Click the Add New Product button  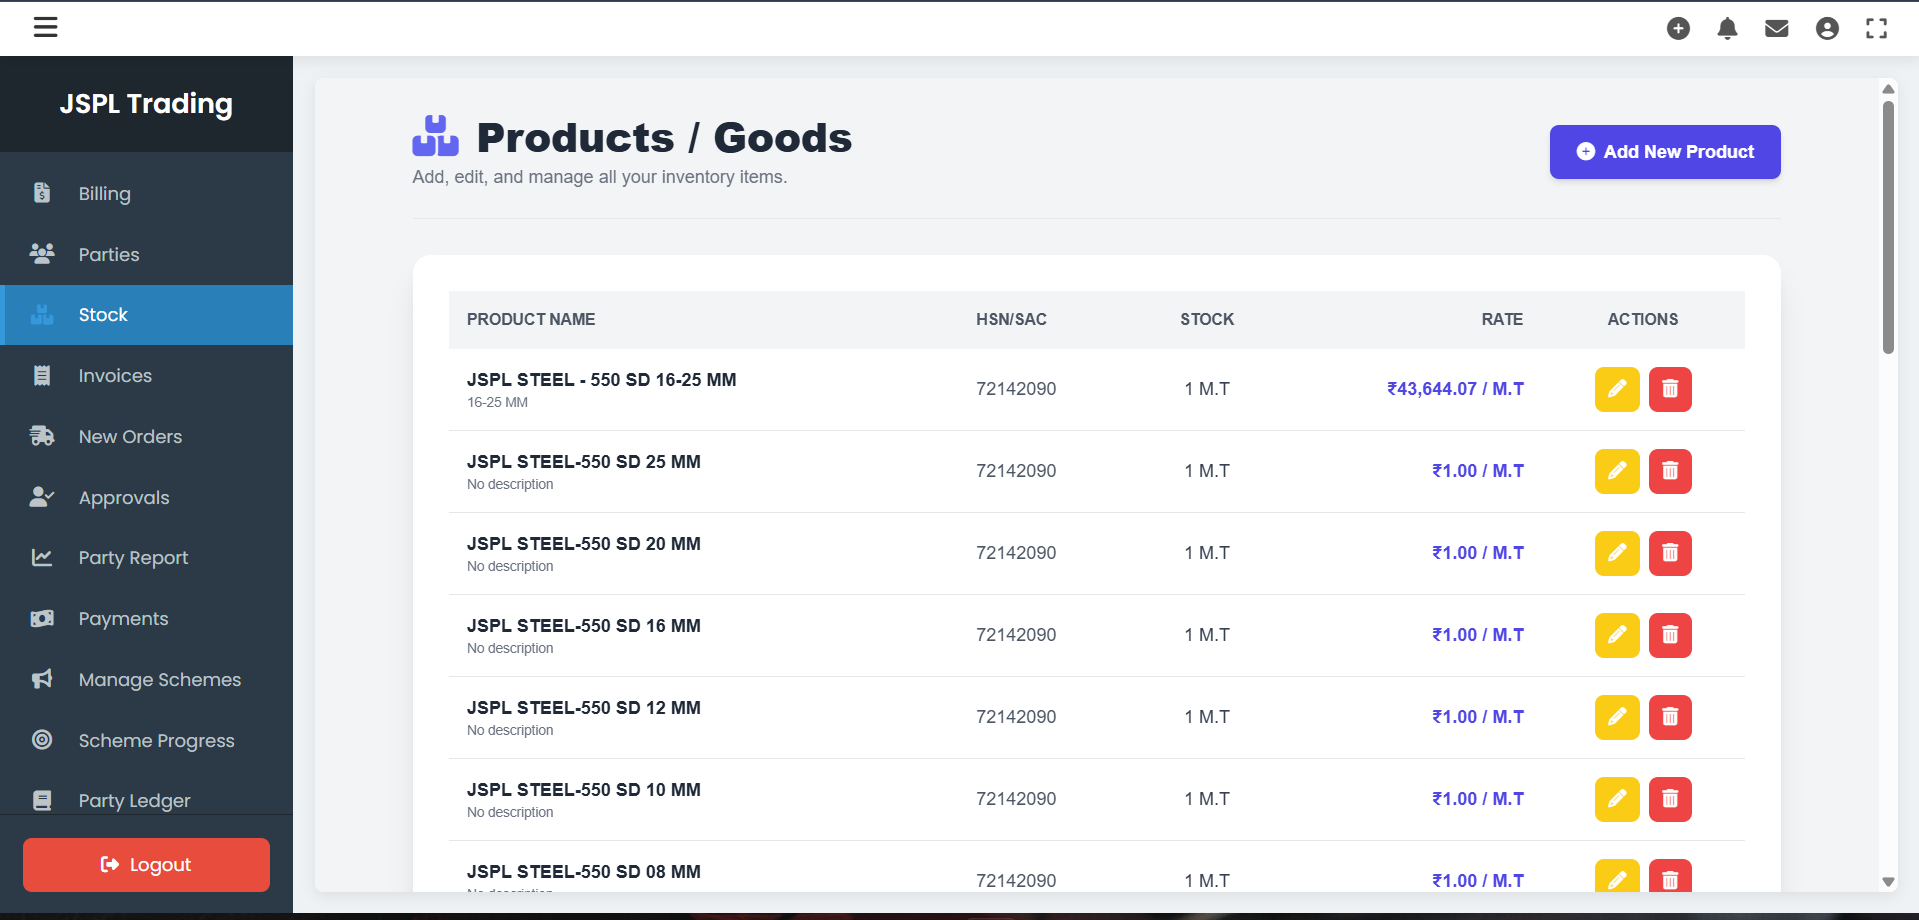coord(1664,152)
